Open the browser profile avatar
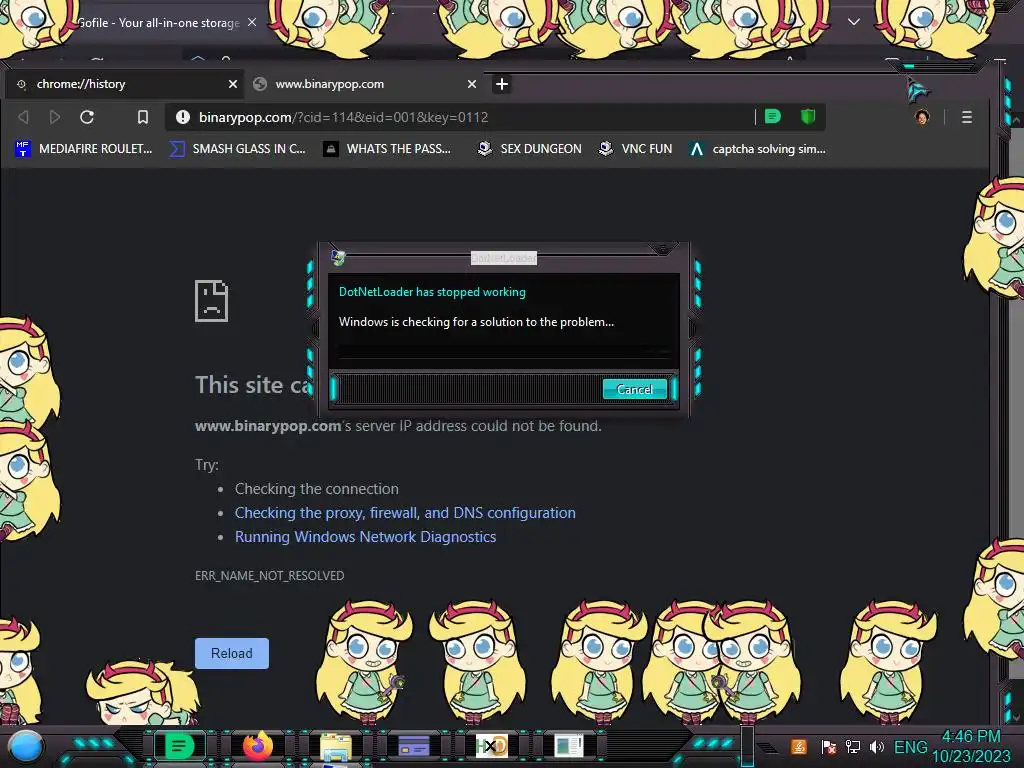This screenshot has height=768, width=1024. pyautogui.click(x=922, y=117)
